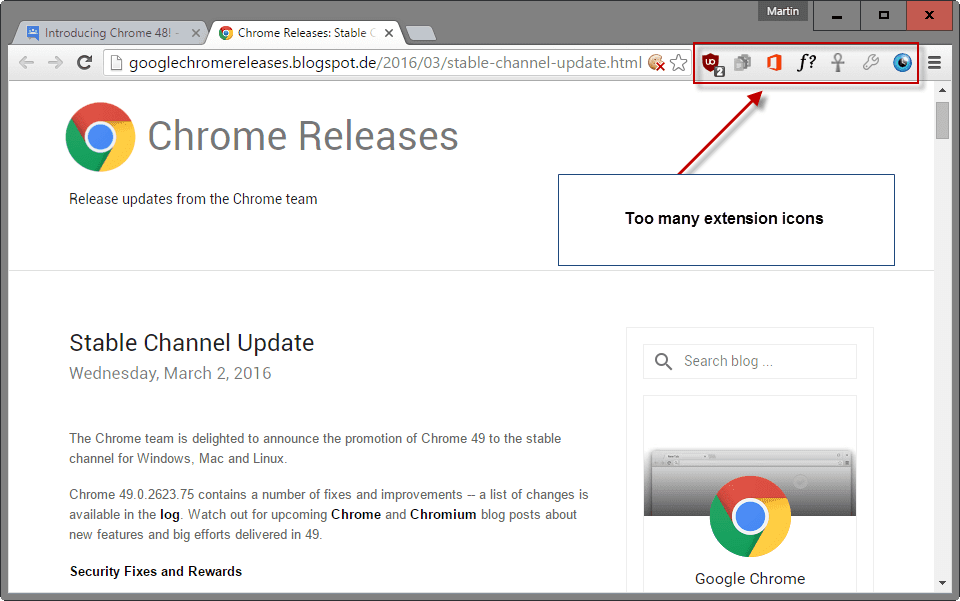Click the grayed dice extension icon

click(743, 62)
